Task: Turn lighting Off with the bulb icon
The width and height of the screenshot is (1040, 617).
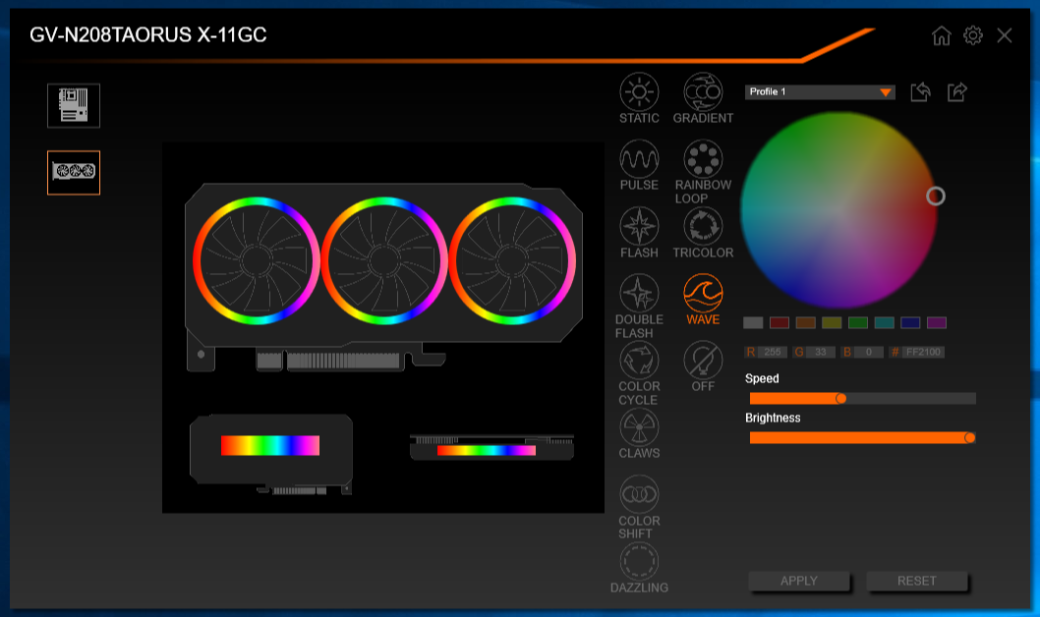Action: click(x=703, y=360)
